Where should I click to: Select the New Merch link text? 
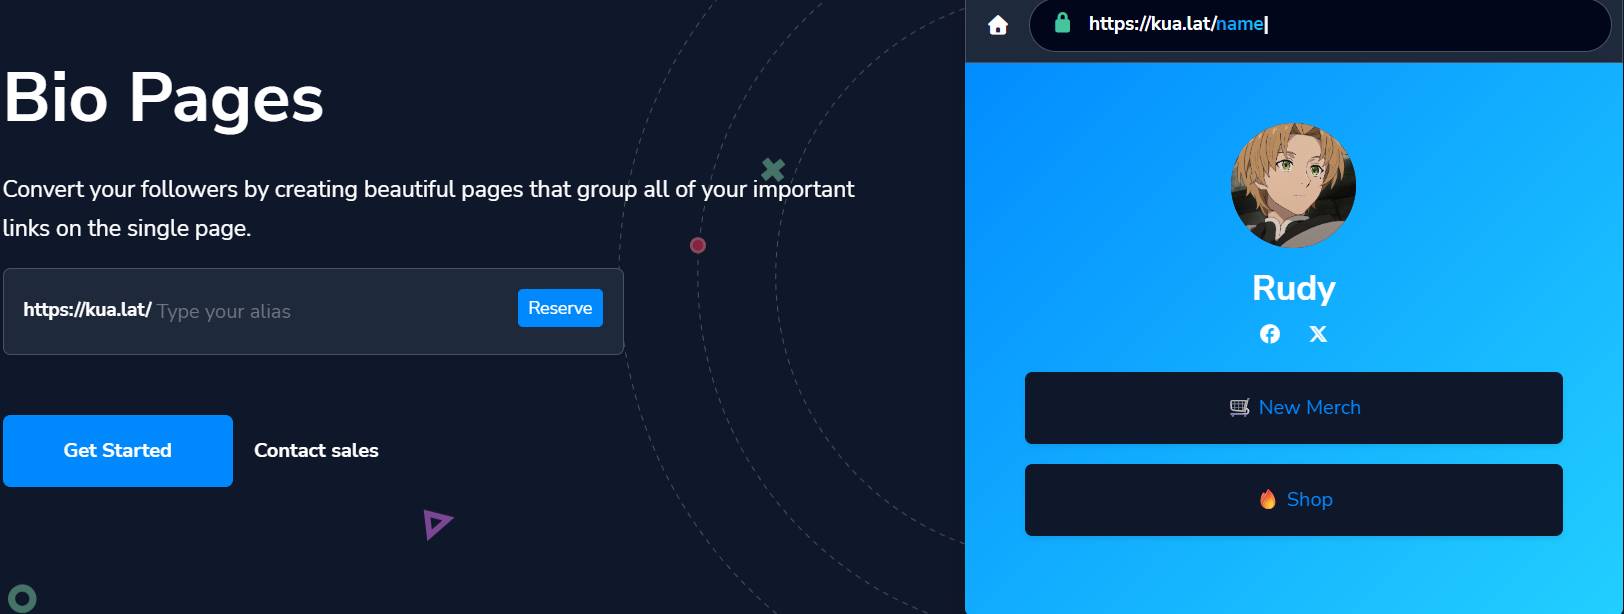point(1309,407)
